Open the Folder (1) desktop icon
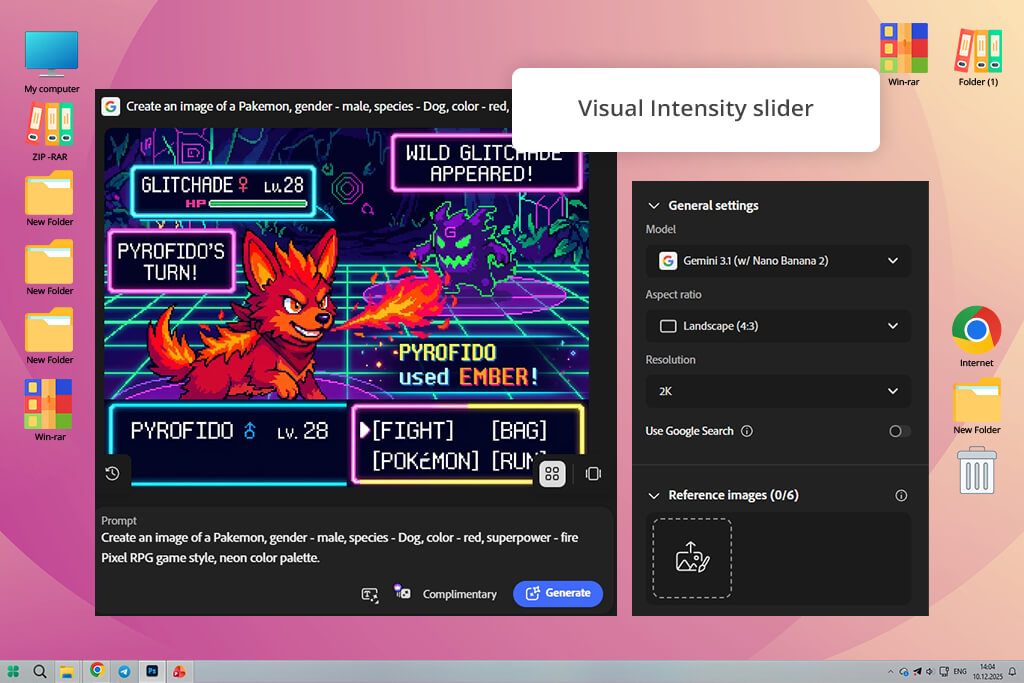The width and height of the screenshot is (1024, 683). pos(978,57)
